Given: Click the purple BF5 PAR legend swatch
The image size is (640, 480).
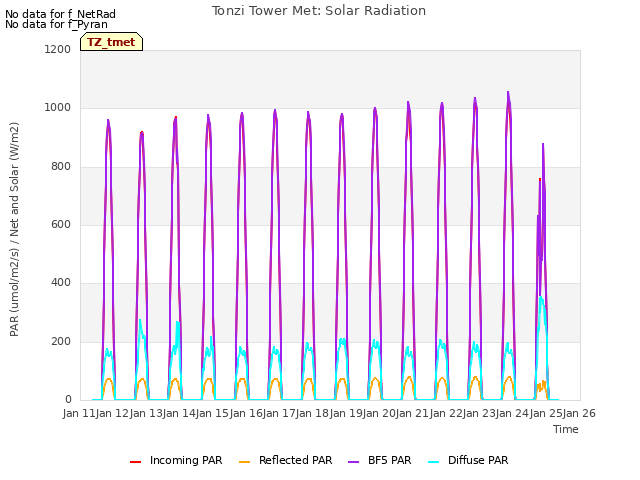Looking at the screenshot, I should 353,462.
